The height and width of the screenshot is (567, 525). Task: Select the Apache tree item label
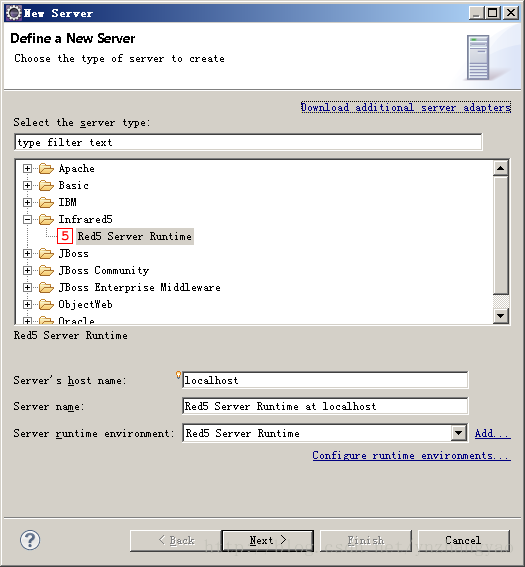77,169
